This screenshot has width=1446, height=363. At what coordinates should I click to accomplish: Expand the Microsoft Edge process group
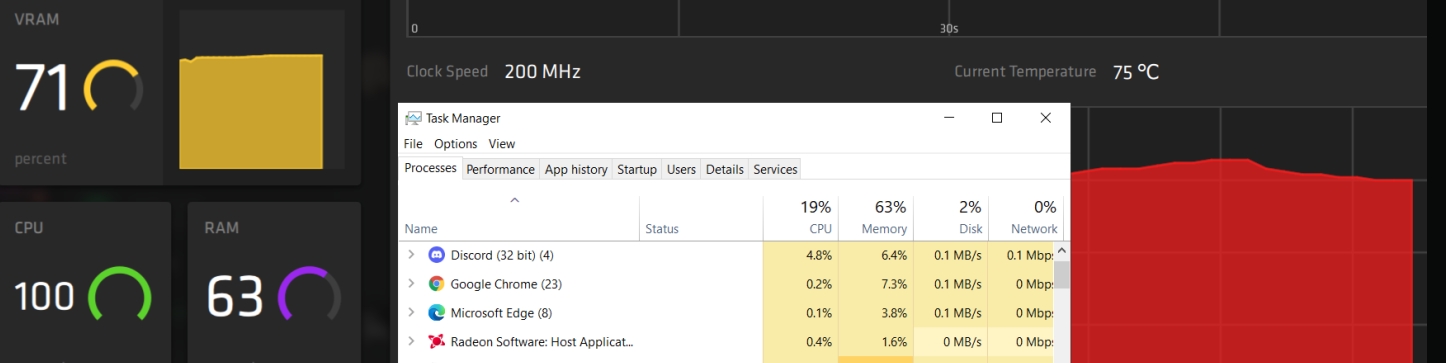click(x=411, y=313)
